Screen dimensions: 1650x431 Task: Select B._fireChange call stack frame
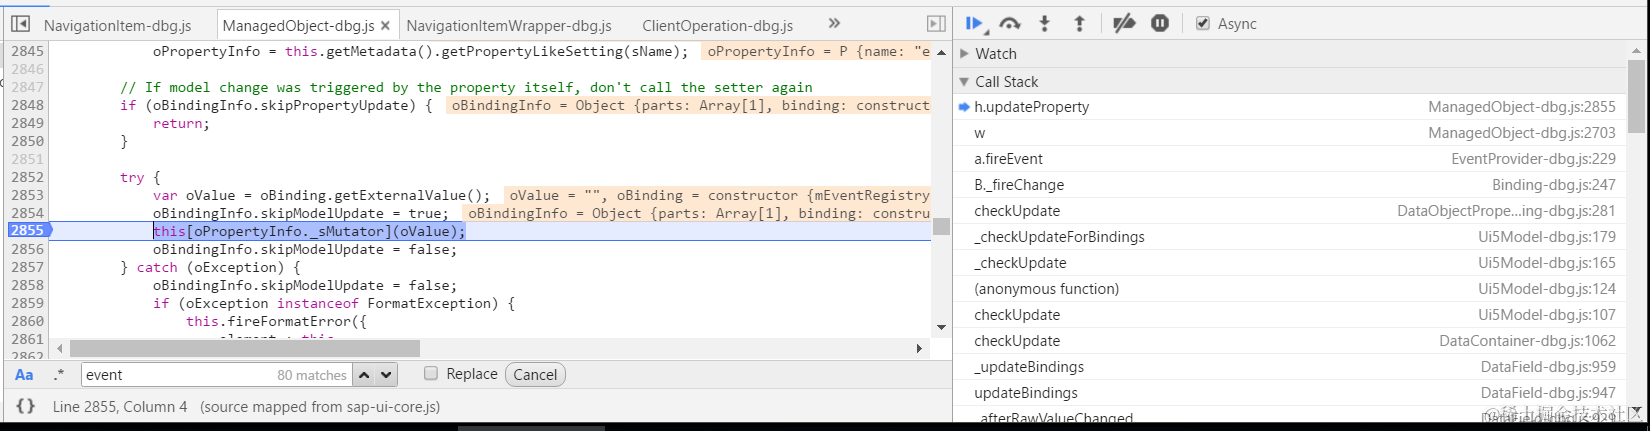pos(1291,185)
